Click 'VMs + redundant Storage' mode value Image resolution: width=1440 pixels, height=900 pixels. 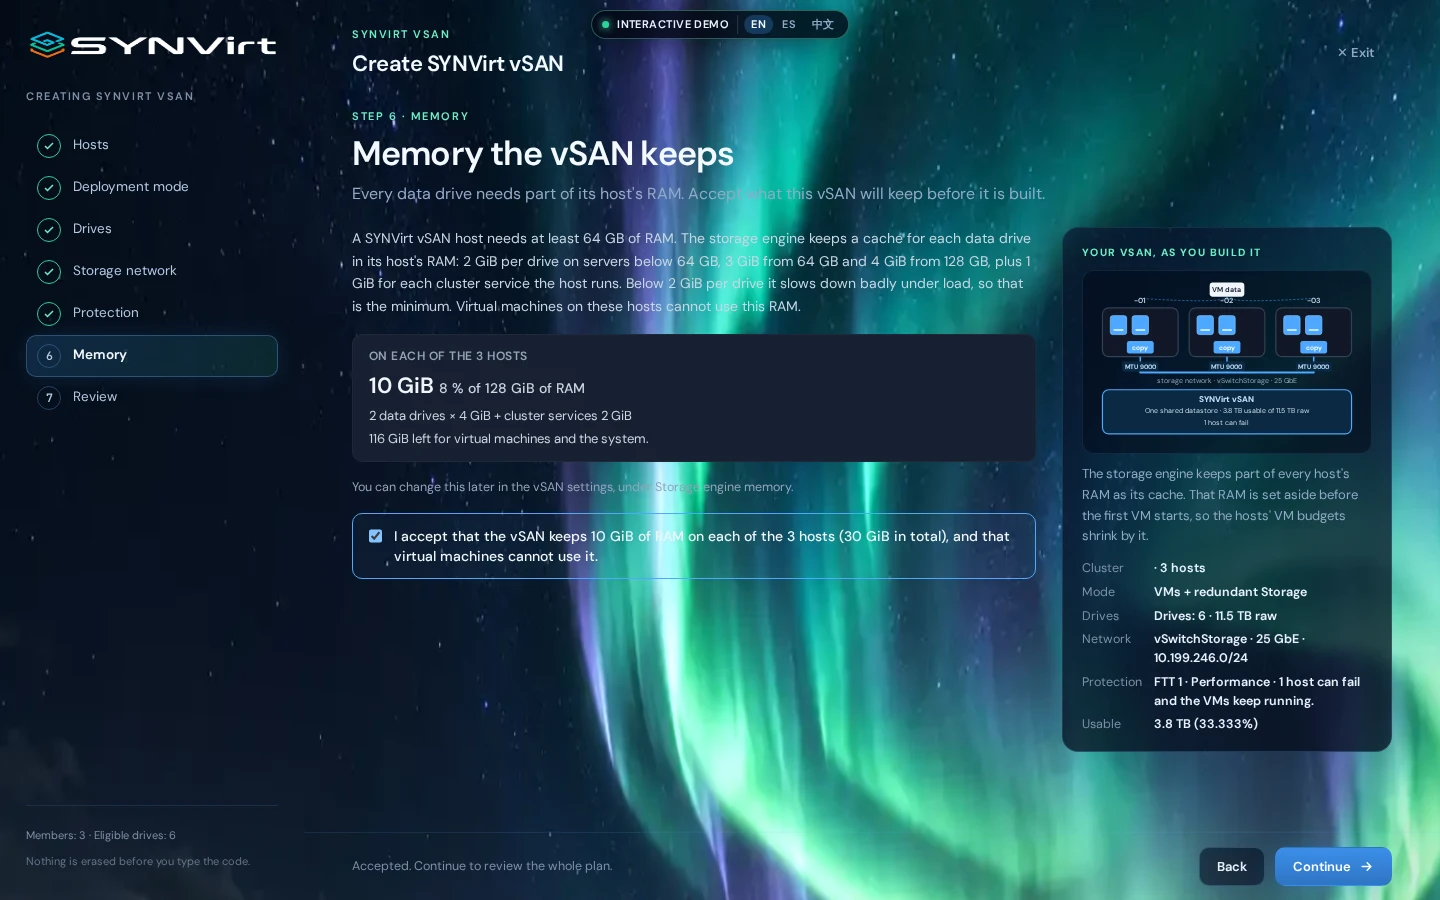pyautogui.click(x=1231, y=592)
